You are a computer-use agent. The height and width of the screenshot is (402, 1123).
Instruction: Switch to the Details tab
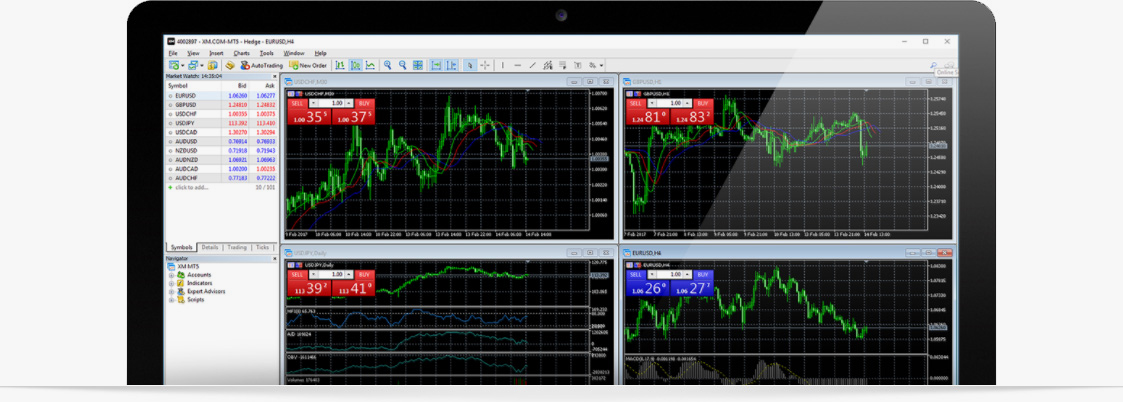[210, 247]
